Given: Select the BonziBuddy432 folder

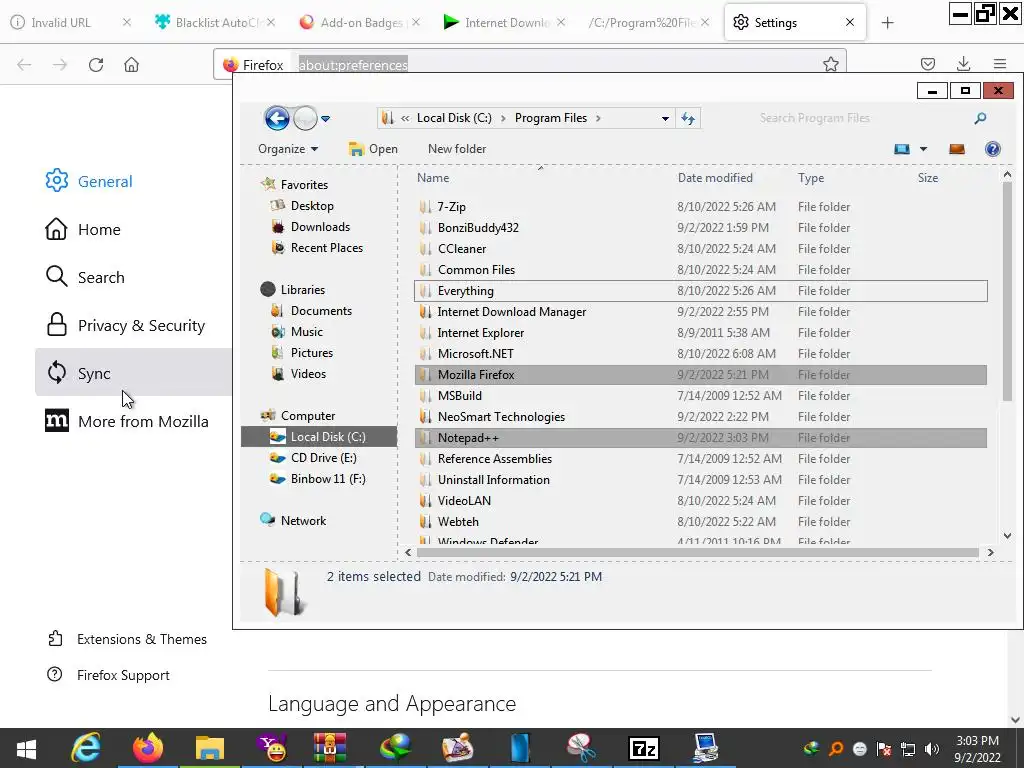Looking at the screenshot, I should point(701,227).
